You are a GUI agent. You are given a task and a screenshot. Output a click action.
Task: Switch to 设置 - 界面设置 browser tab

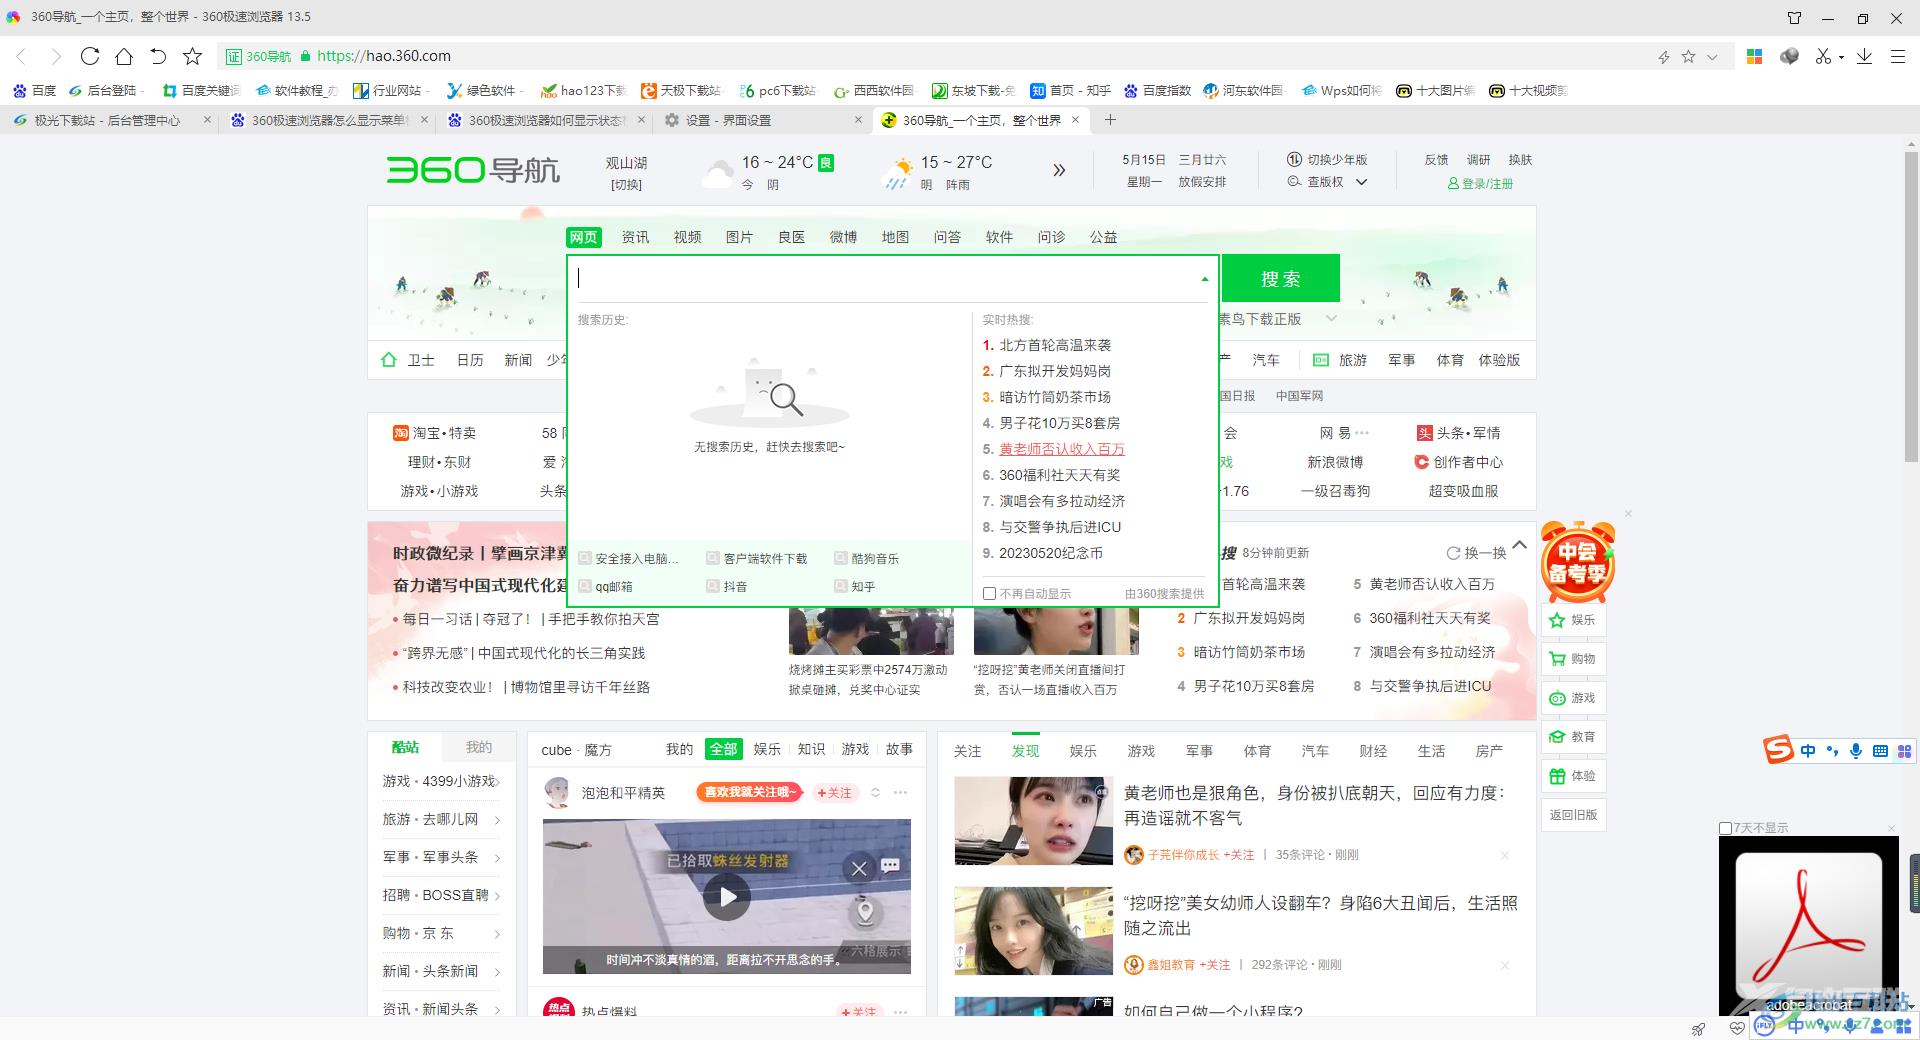(x=760, y=120)
